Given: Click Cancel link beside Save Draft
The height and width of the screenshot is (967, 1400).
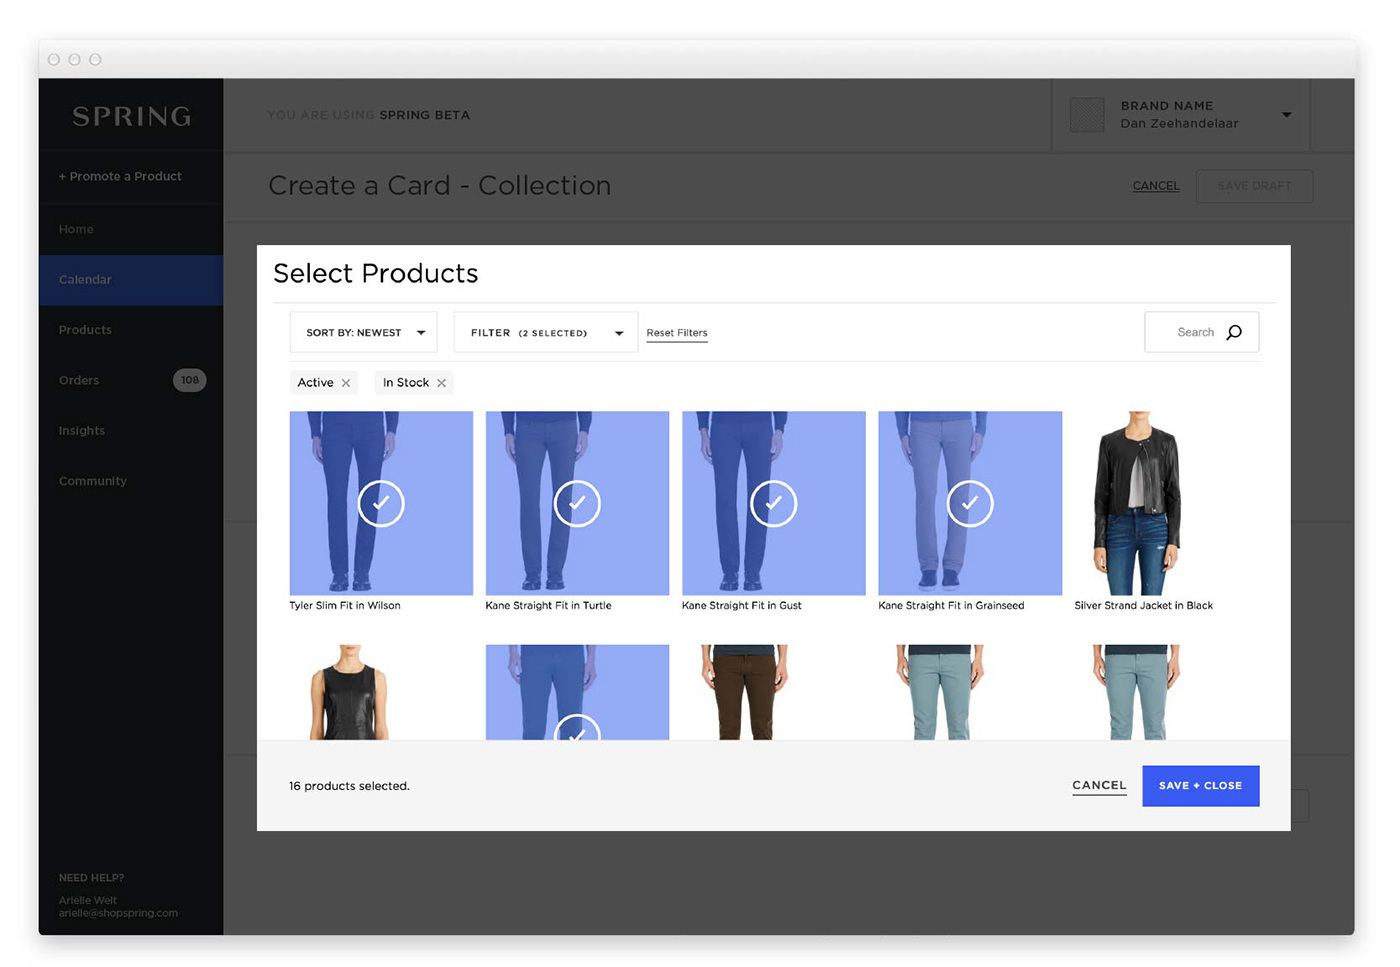Looking at the screenshot, I should (1156, 186).
